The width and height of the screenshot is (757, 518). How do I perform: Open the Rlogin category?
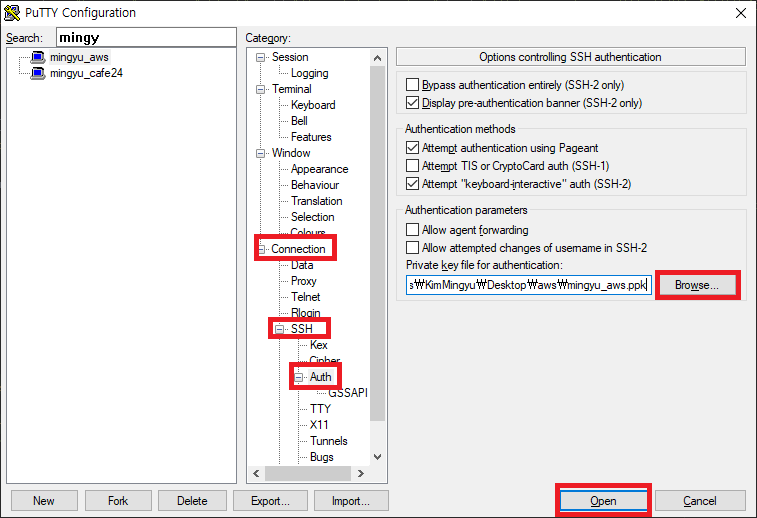tap(305, 313)
